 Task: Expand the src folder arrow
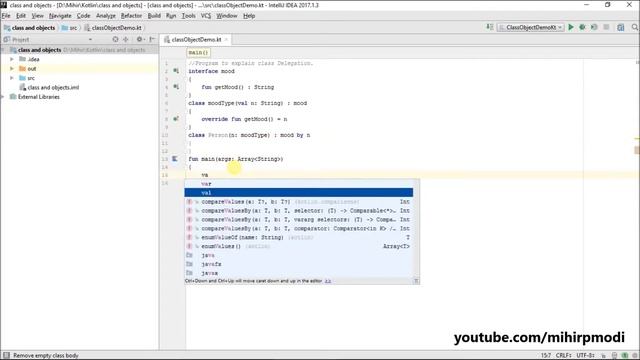(12, 78)
